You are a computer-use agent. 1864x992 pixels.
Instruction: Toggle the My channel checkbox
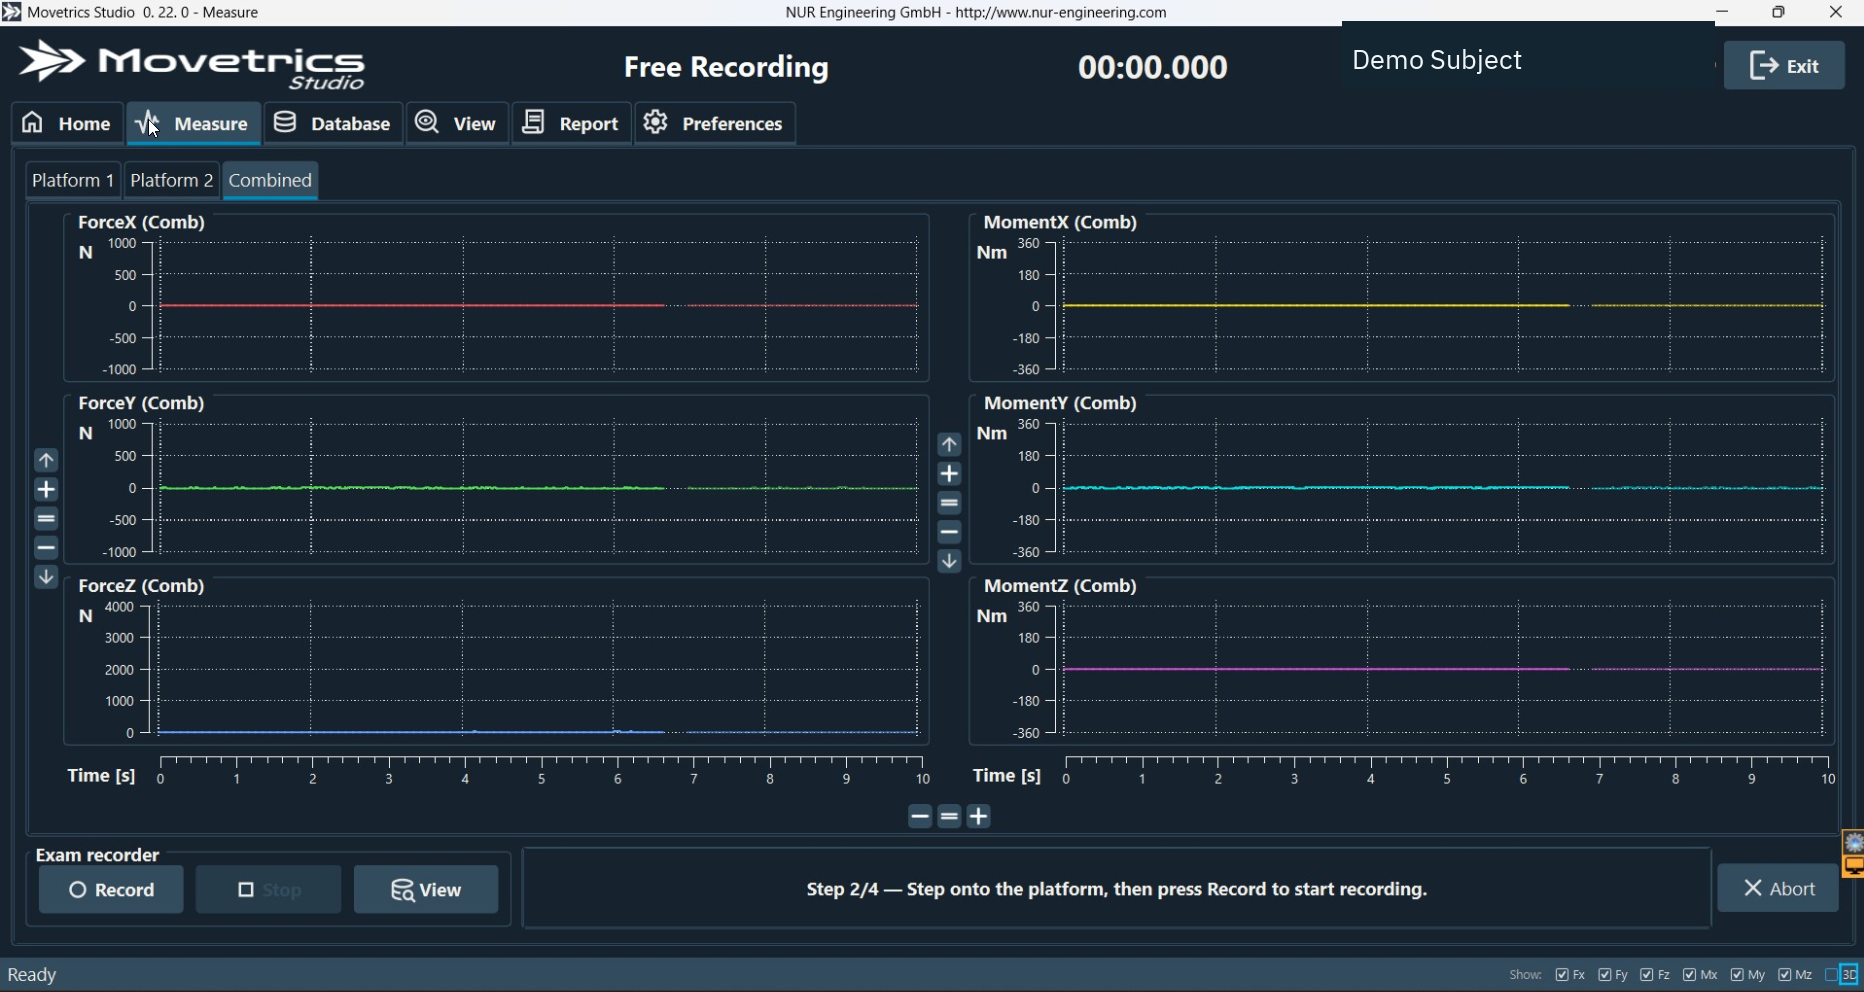coord(1737,975)
